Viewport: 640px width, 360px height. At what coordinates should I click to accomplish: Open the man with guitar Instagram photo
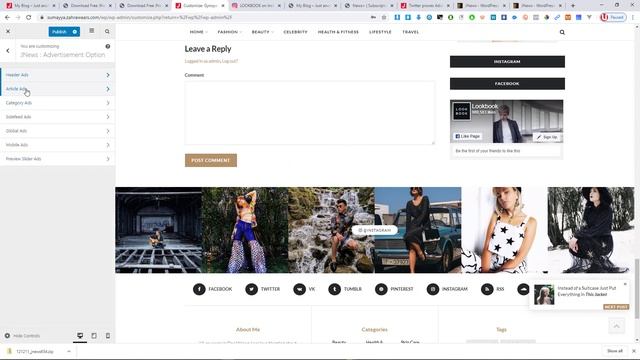[x=158, y=230]
